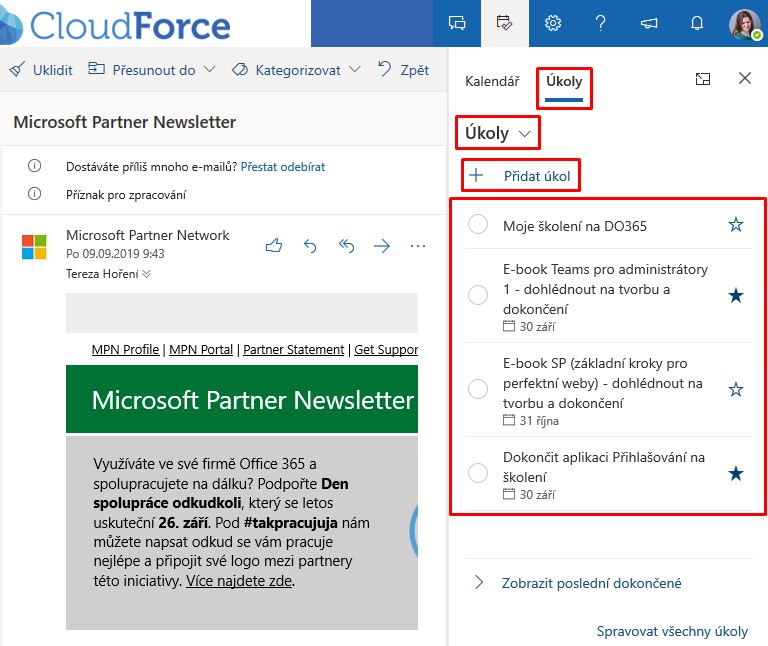This screenshot has width=768, height=646.
Task: Forward email using right arrow icon
Action: tap(382, 246)
